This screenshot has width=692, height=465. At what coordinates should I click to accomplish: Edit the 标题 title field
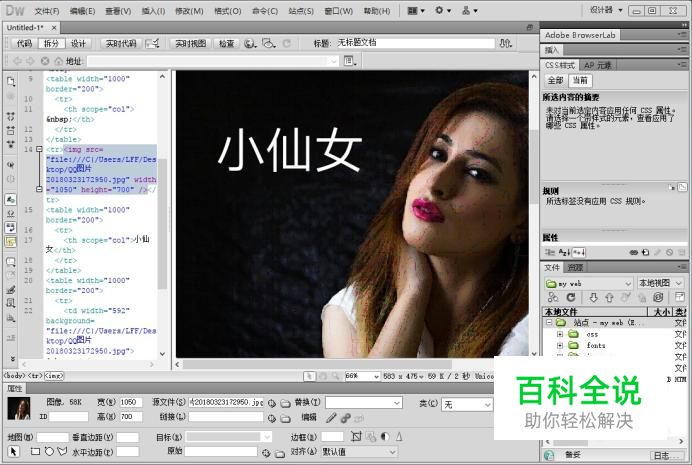[415, 43]
